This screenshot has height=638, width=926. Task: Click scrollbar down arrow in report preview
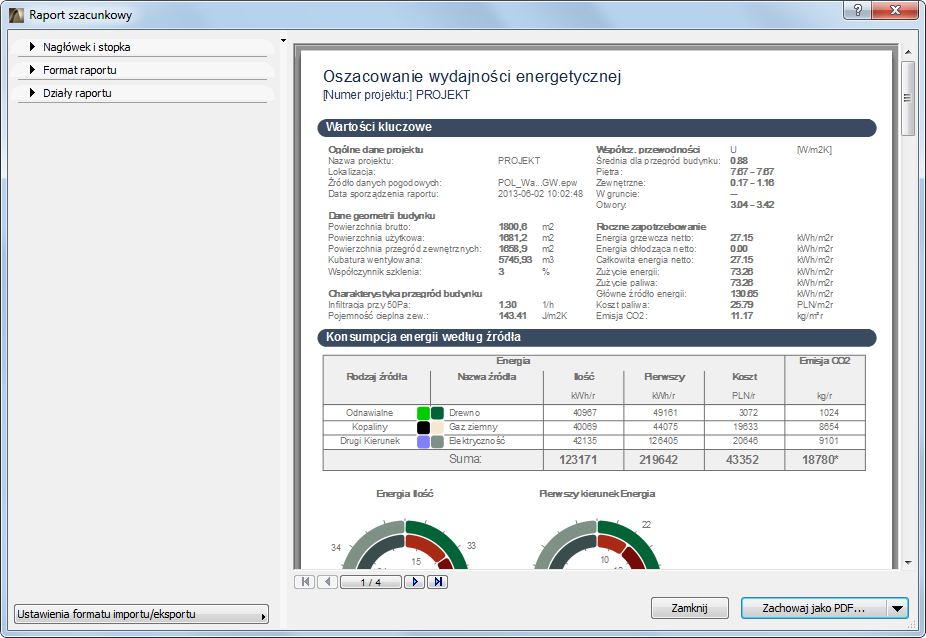point(907,563)
